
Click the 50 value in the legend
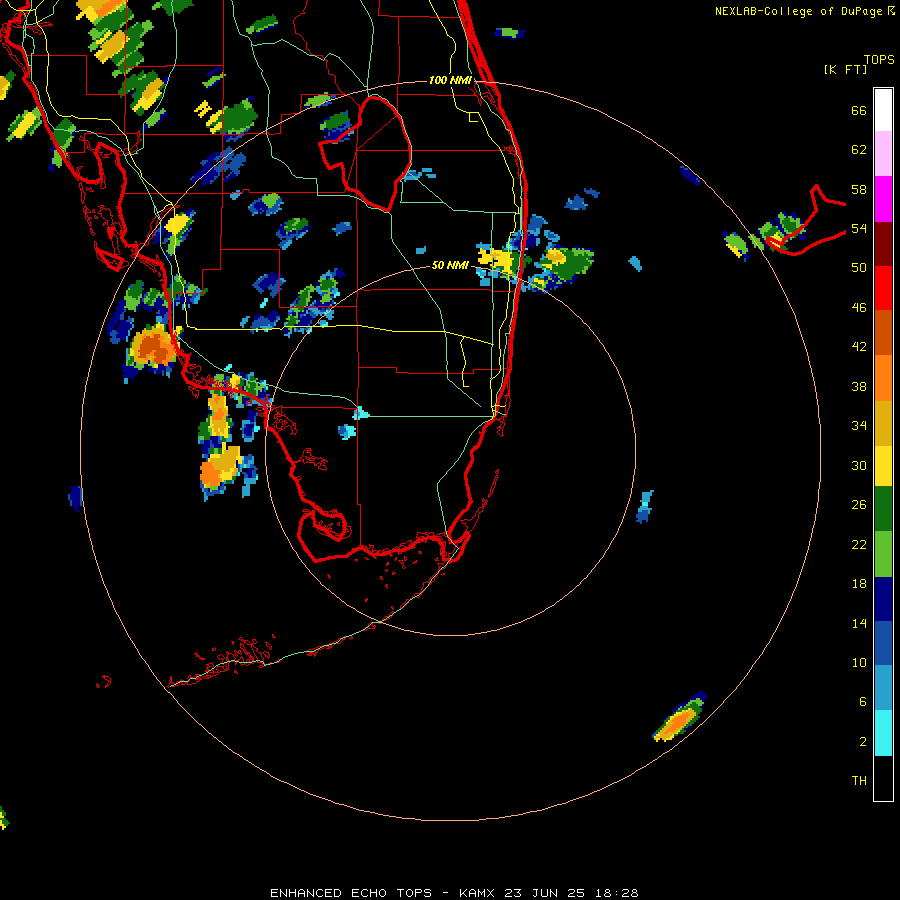tap(859, 268)
